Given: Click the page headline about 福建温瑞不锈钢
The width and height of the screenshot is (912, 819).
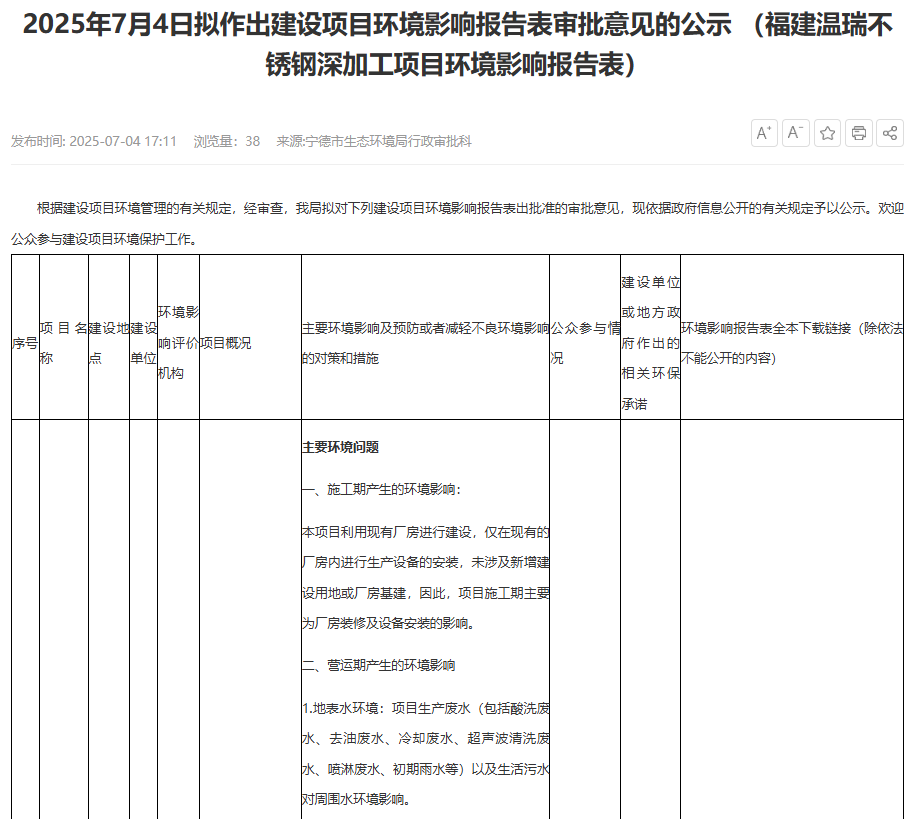Looking at the screenshot, I should click(456, 43).
